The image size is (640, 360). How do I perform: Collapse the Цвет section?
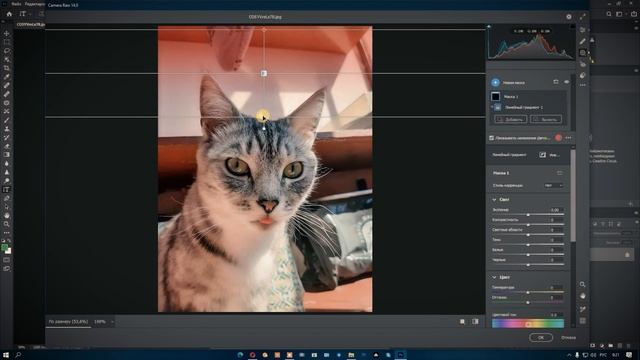pyautogui.click(x=494, y=277)
